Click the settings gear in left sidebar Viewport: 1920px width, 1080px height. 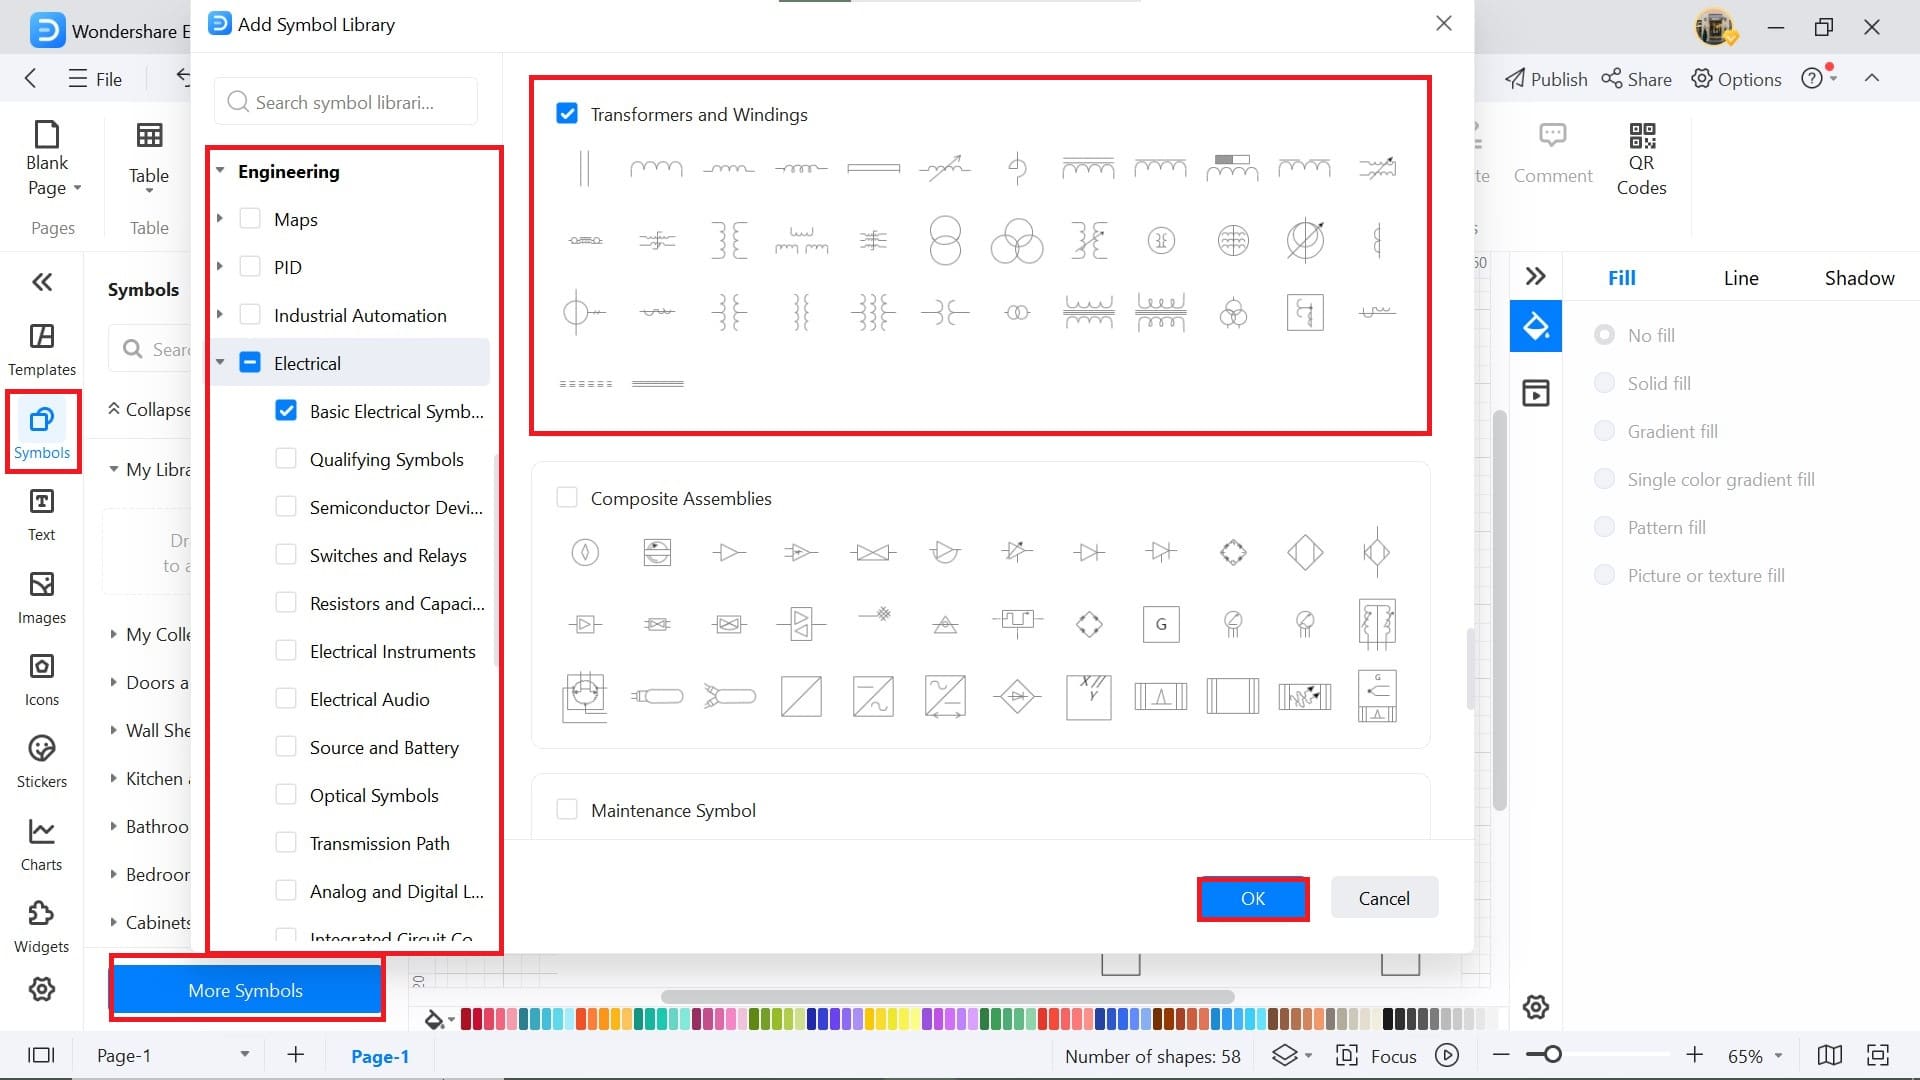pos(42,989)
